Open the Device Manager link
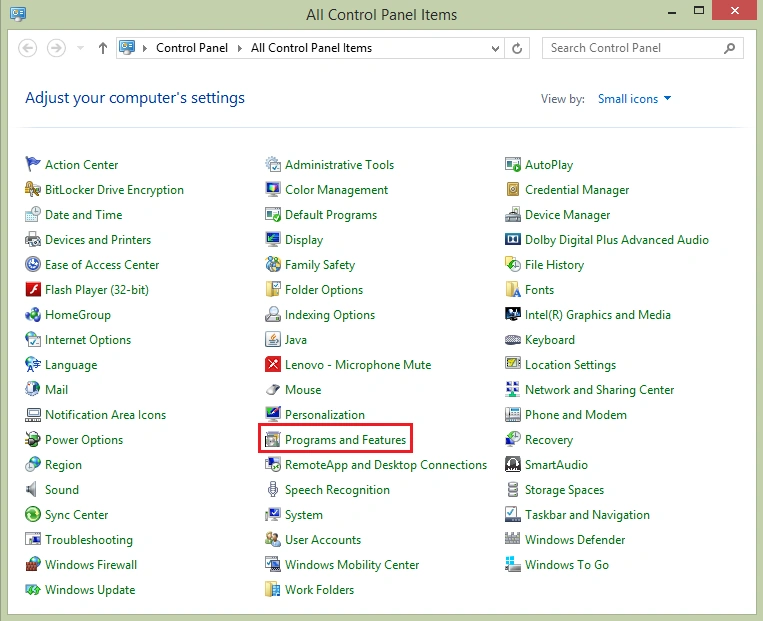The width and height of the screenshot is (763, 621). coord(567,215)
